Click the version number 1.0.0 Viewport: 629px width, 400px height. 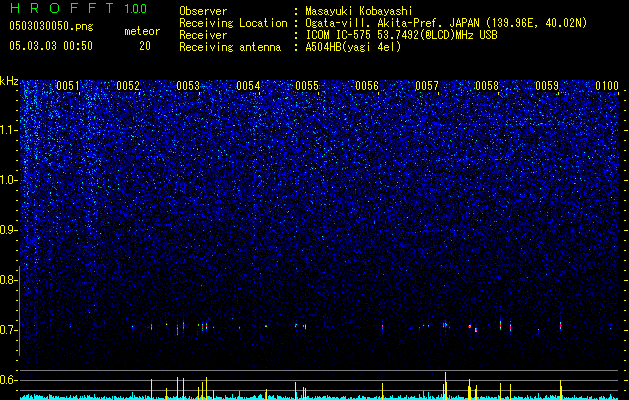(136, 8)
